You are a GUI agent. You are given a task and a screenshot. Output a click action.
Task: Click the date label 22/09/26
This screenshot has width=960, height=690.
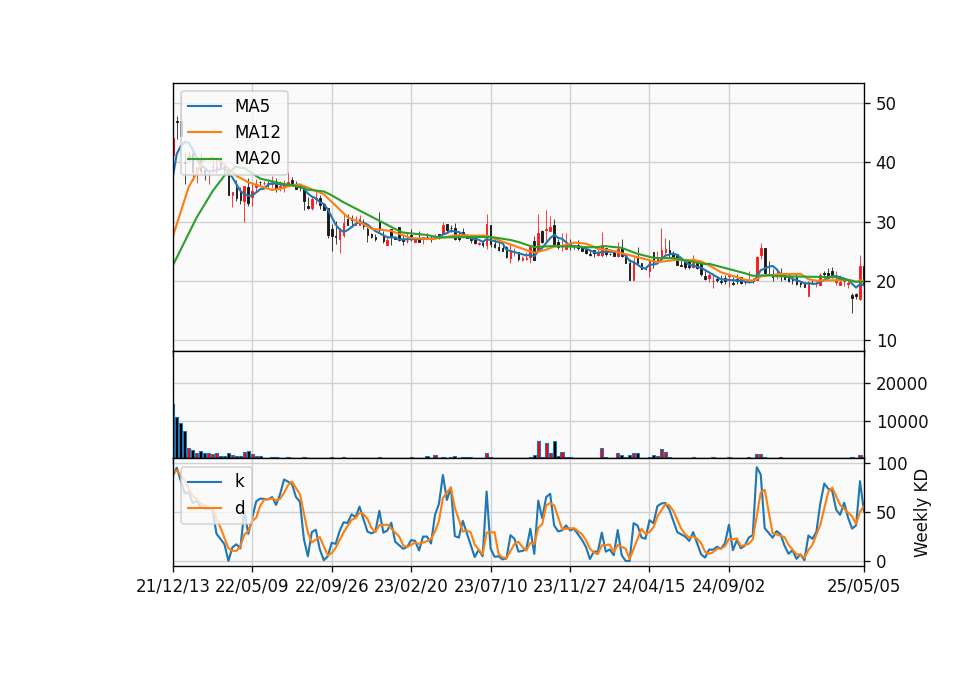tap(332, 586)
